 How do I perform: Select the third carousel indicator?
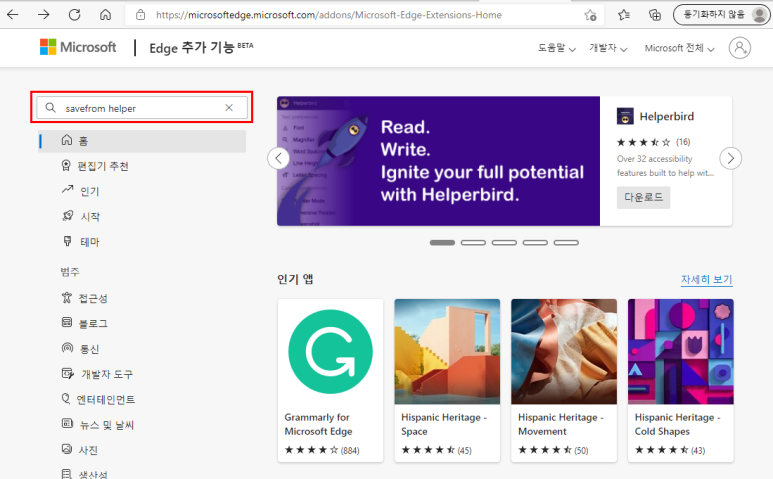pos(504,242)
